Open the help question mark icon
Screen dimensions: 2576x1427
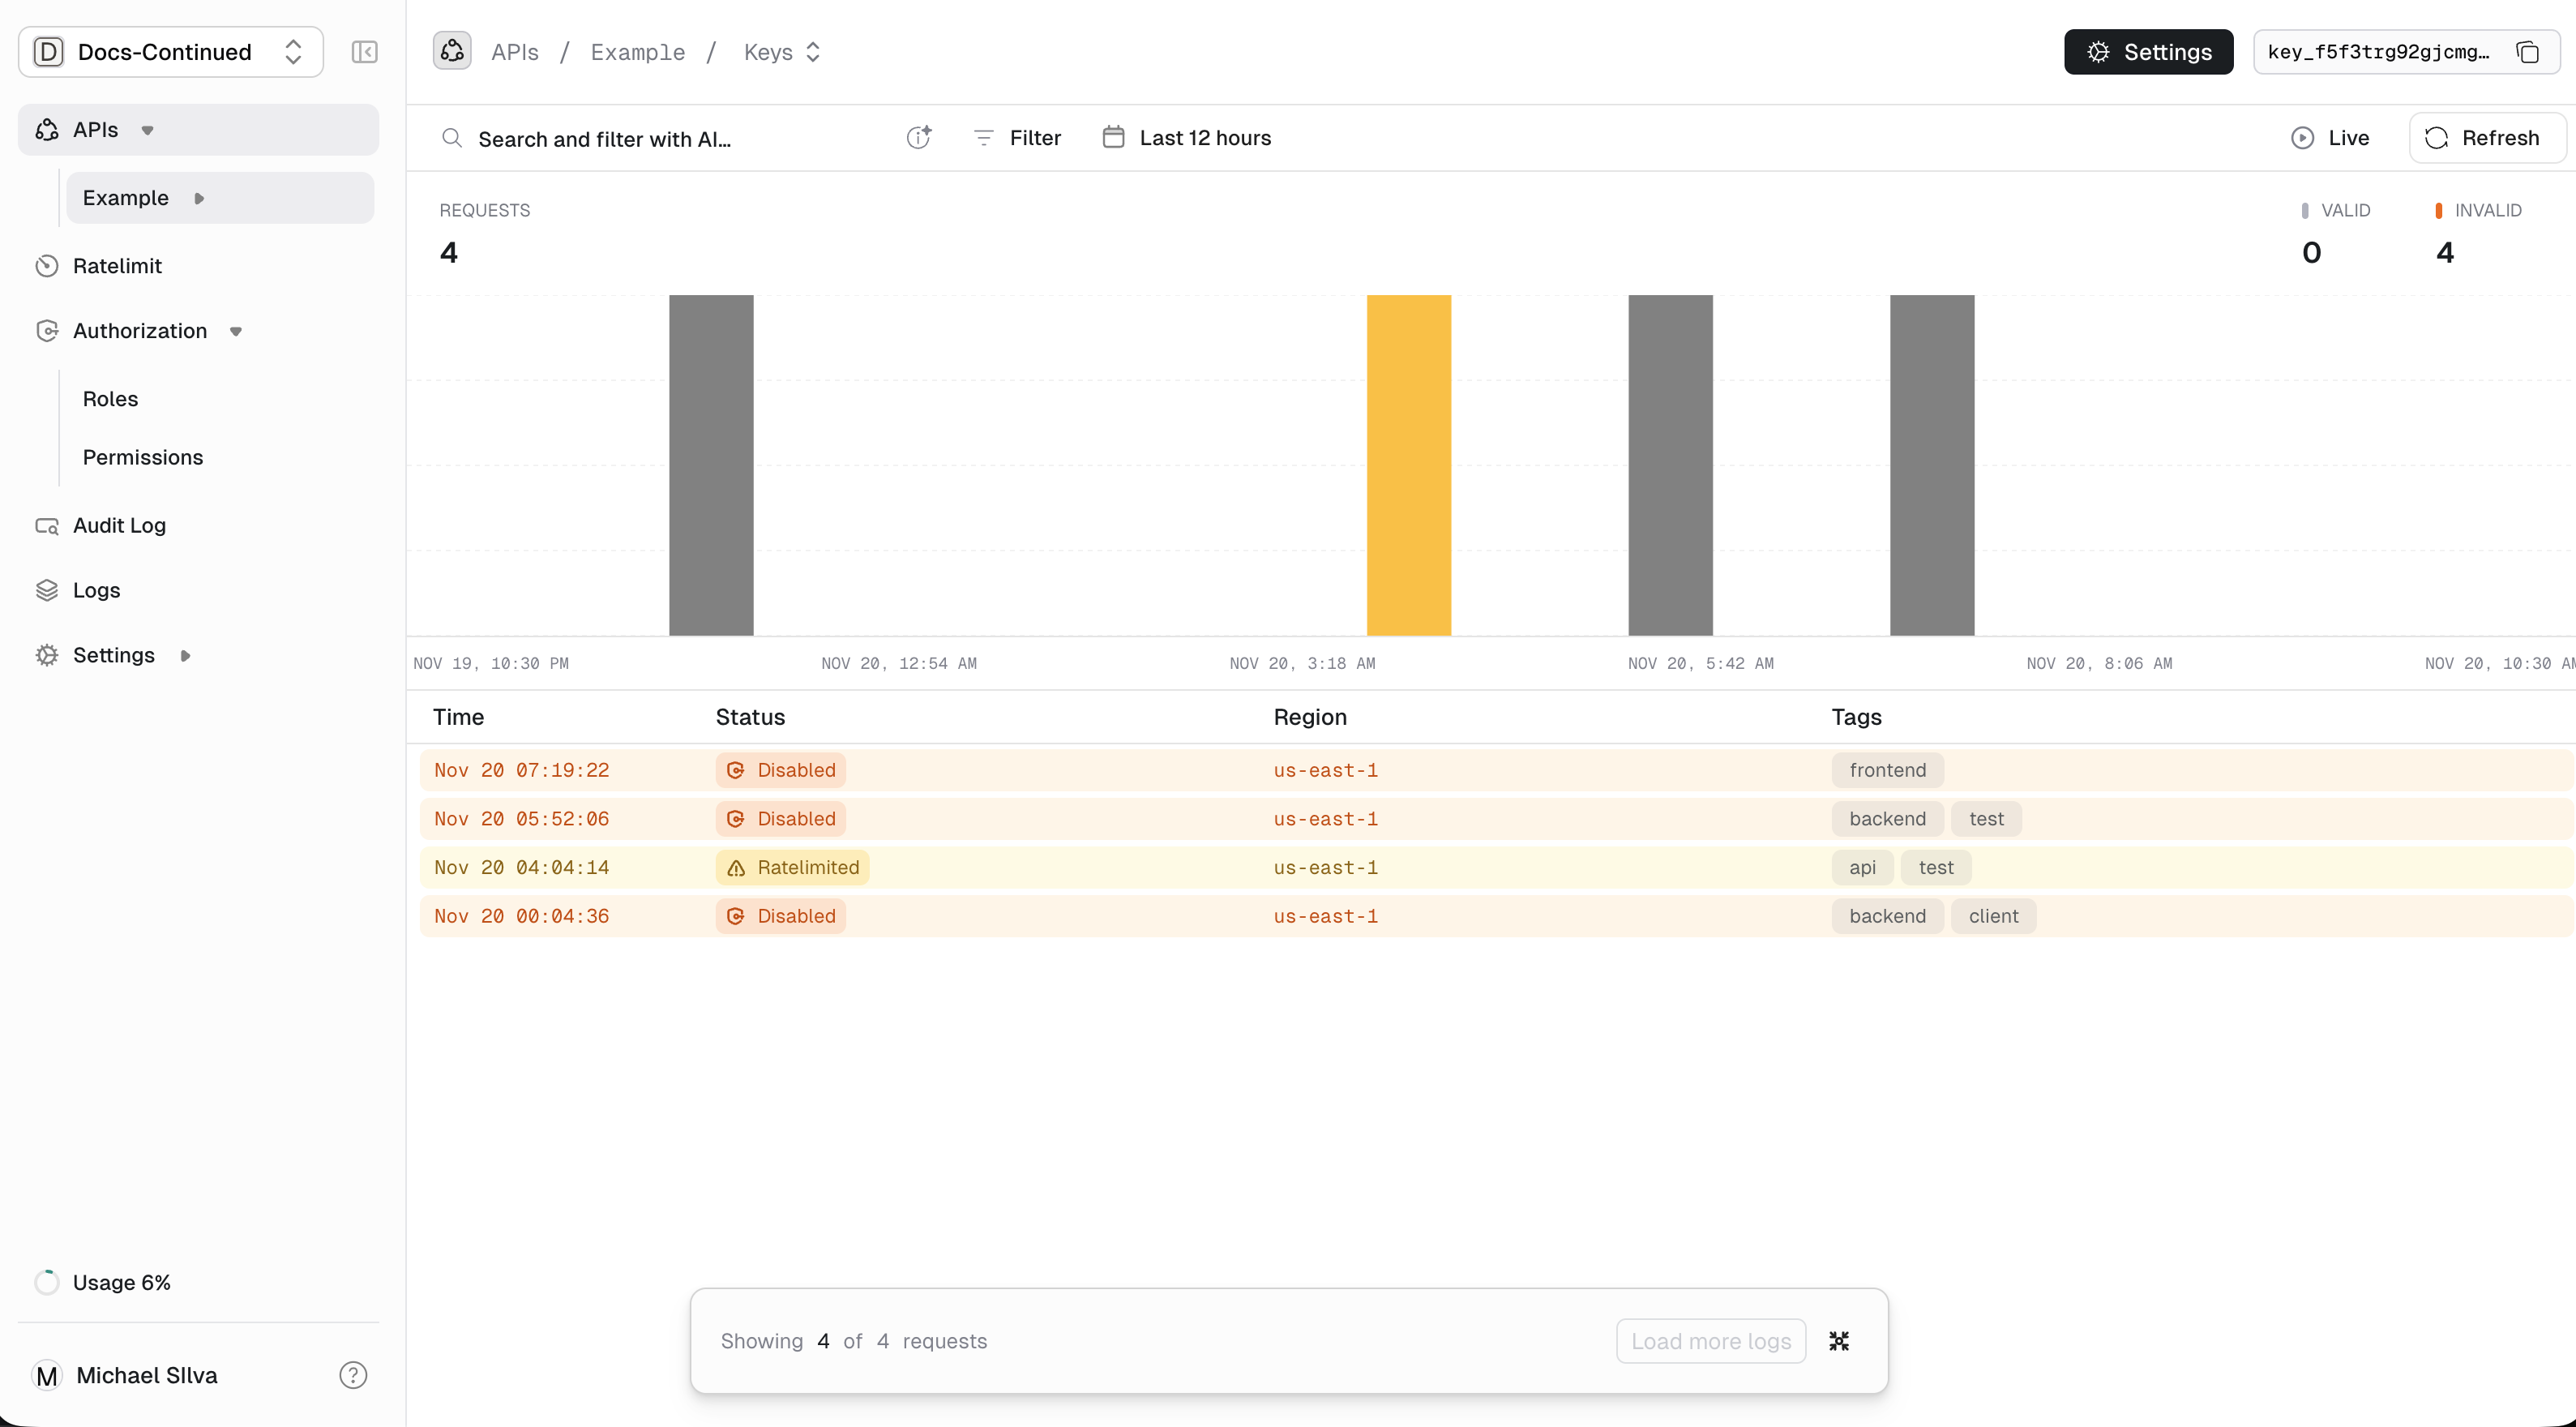353,1375
